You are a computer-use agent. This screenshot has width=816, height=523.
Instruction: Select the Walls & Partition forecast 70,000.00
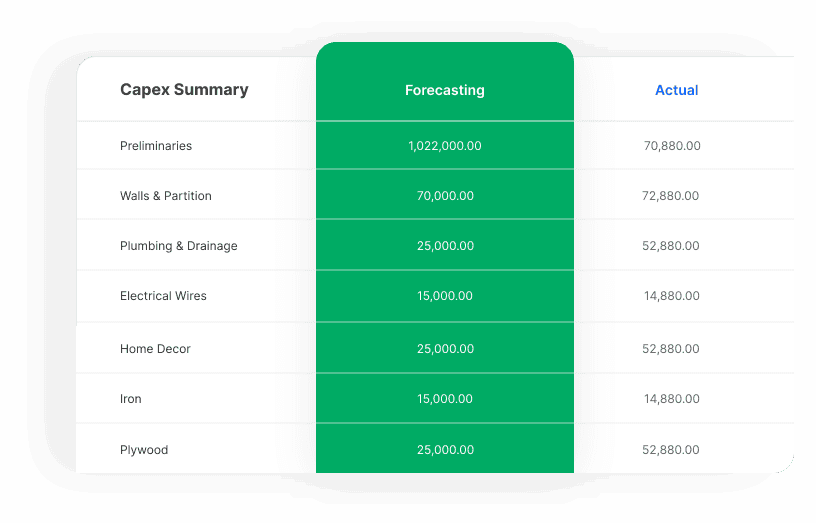tap(445, 196)
